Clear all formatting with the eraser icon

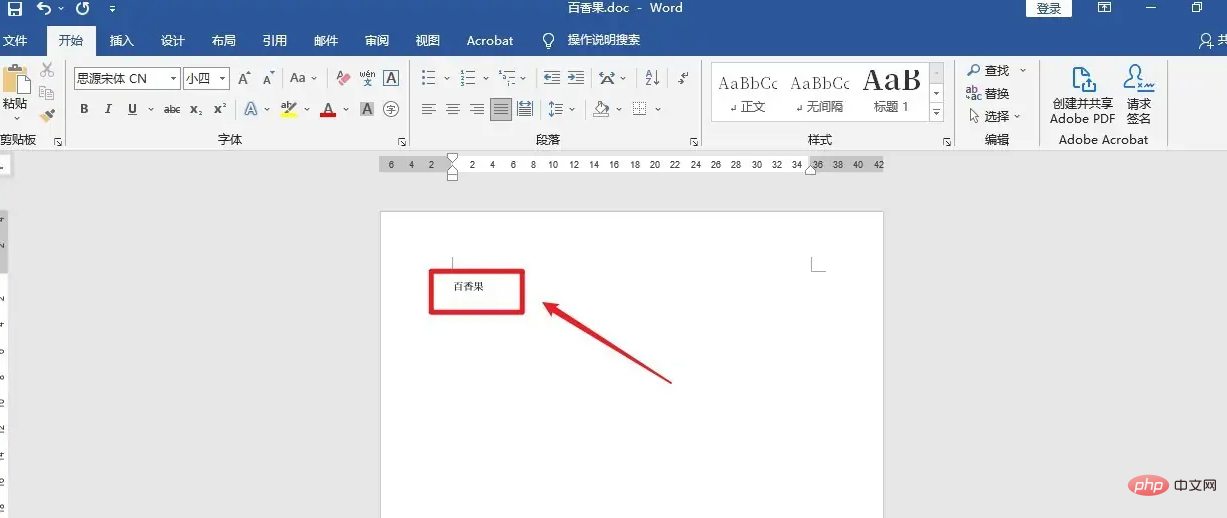343,78
